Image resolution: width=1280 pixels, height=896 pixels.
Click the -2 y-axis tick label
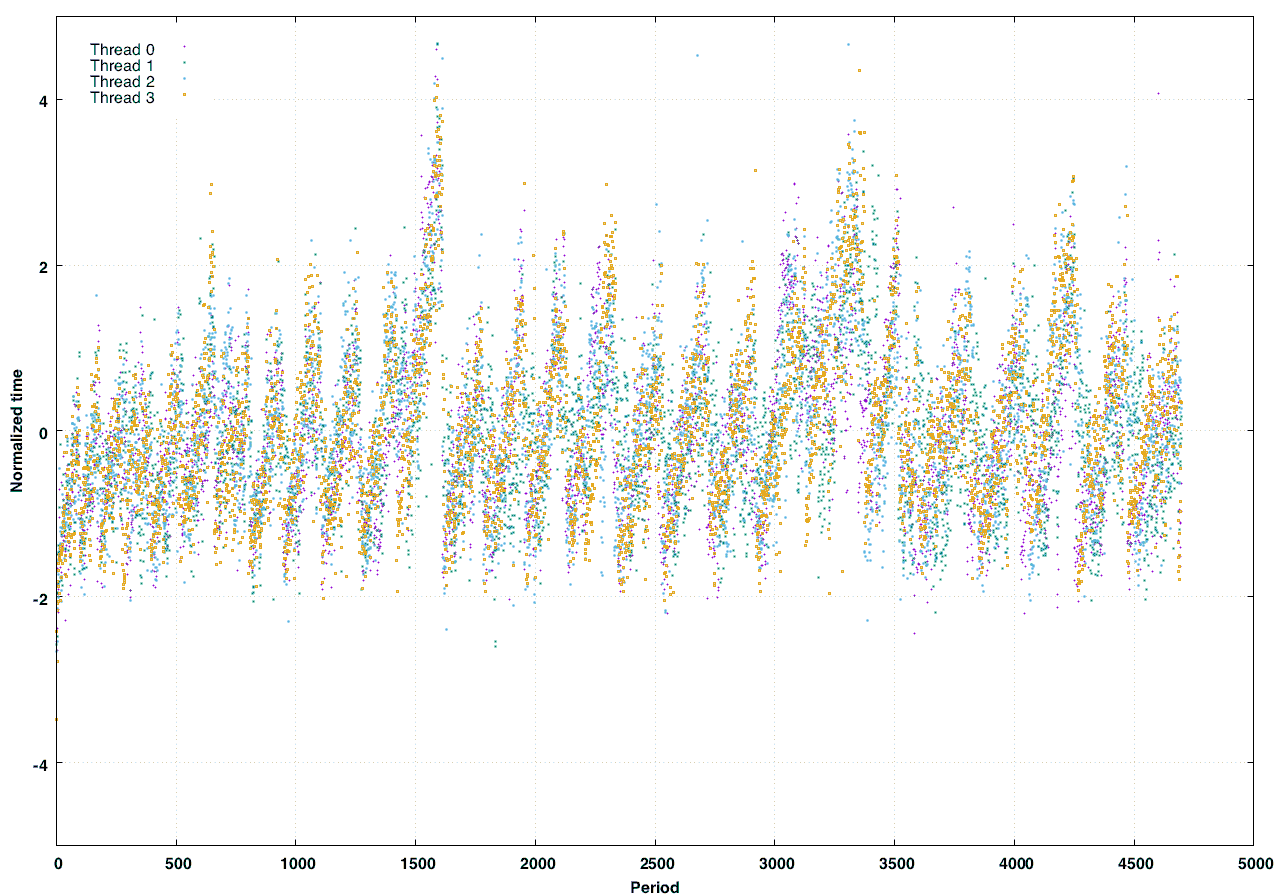coord(39,598)
